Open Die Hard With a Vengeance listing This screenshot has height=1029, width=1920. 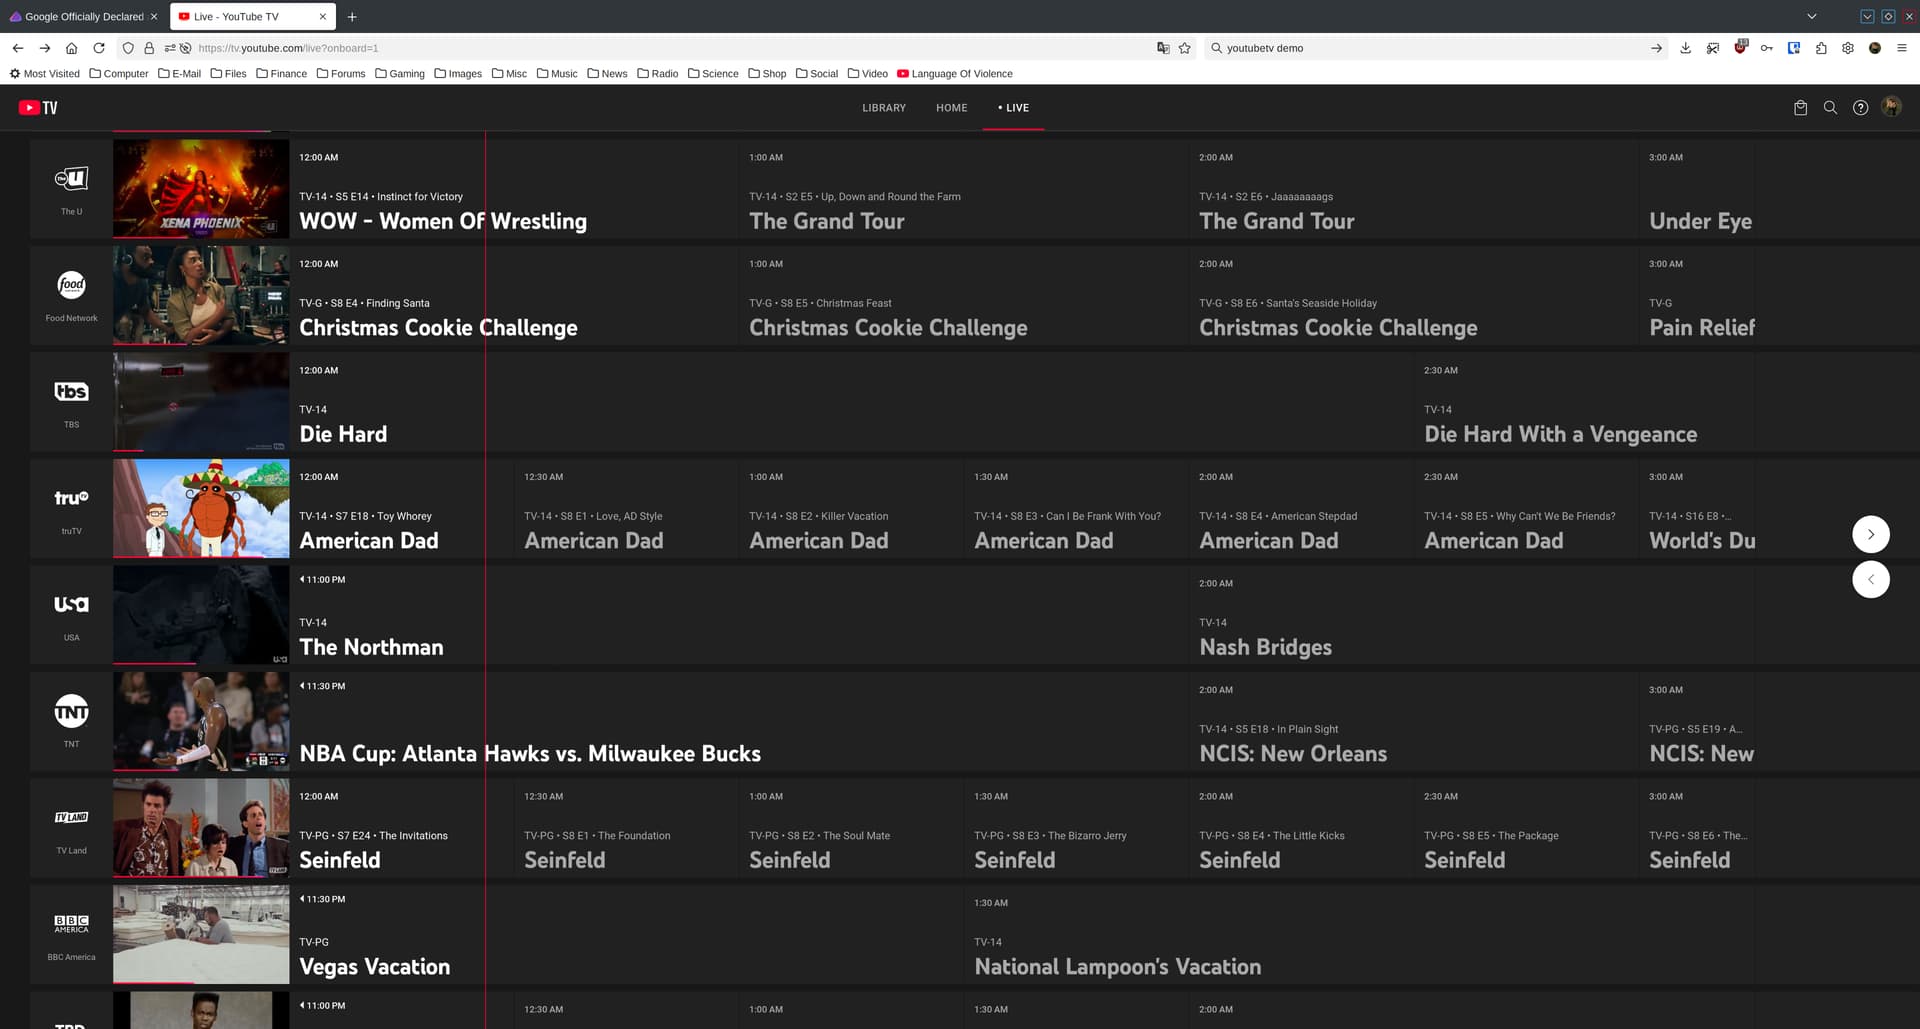[1584, 402]
